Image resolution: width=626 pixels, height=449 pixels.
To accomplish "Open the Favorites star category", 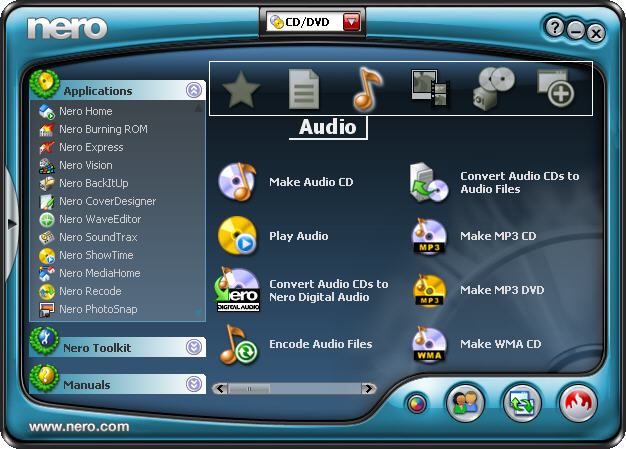I will (x=241, y=89).
